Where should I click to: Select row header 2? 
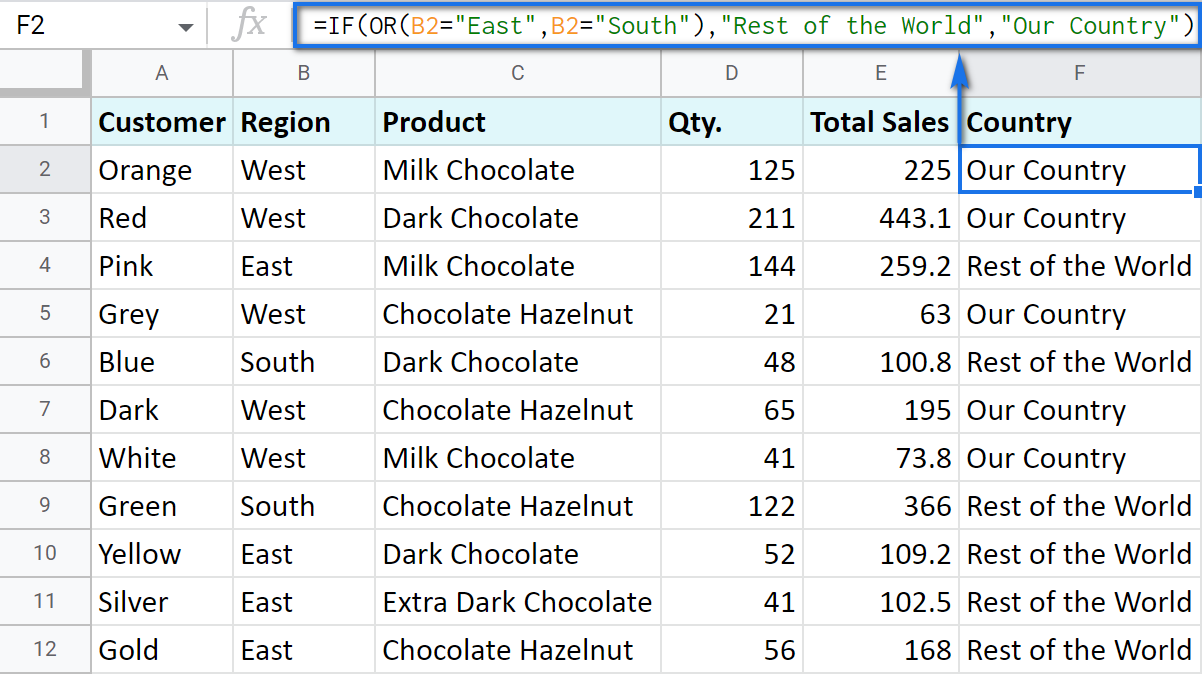[45, 169]
